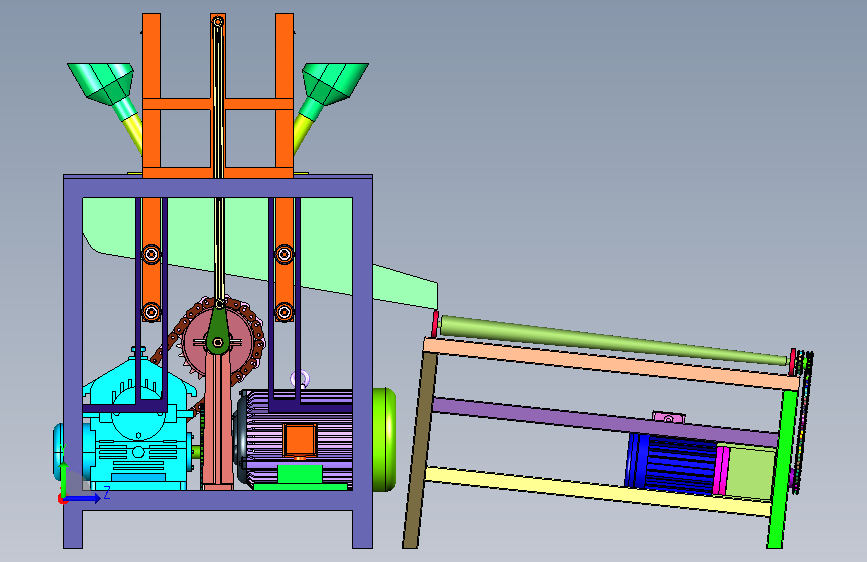Pick the bright green block under orange terminal box
Screen dimensions: 867x562
(300, 474)
